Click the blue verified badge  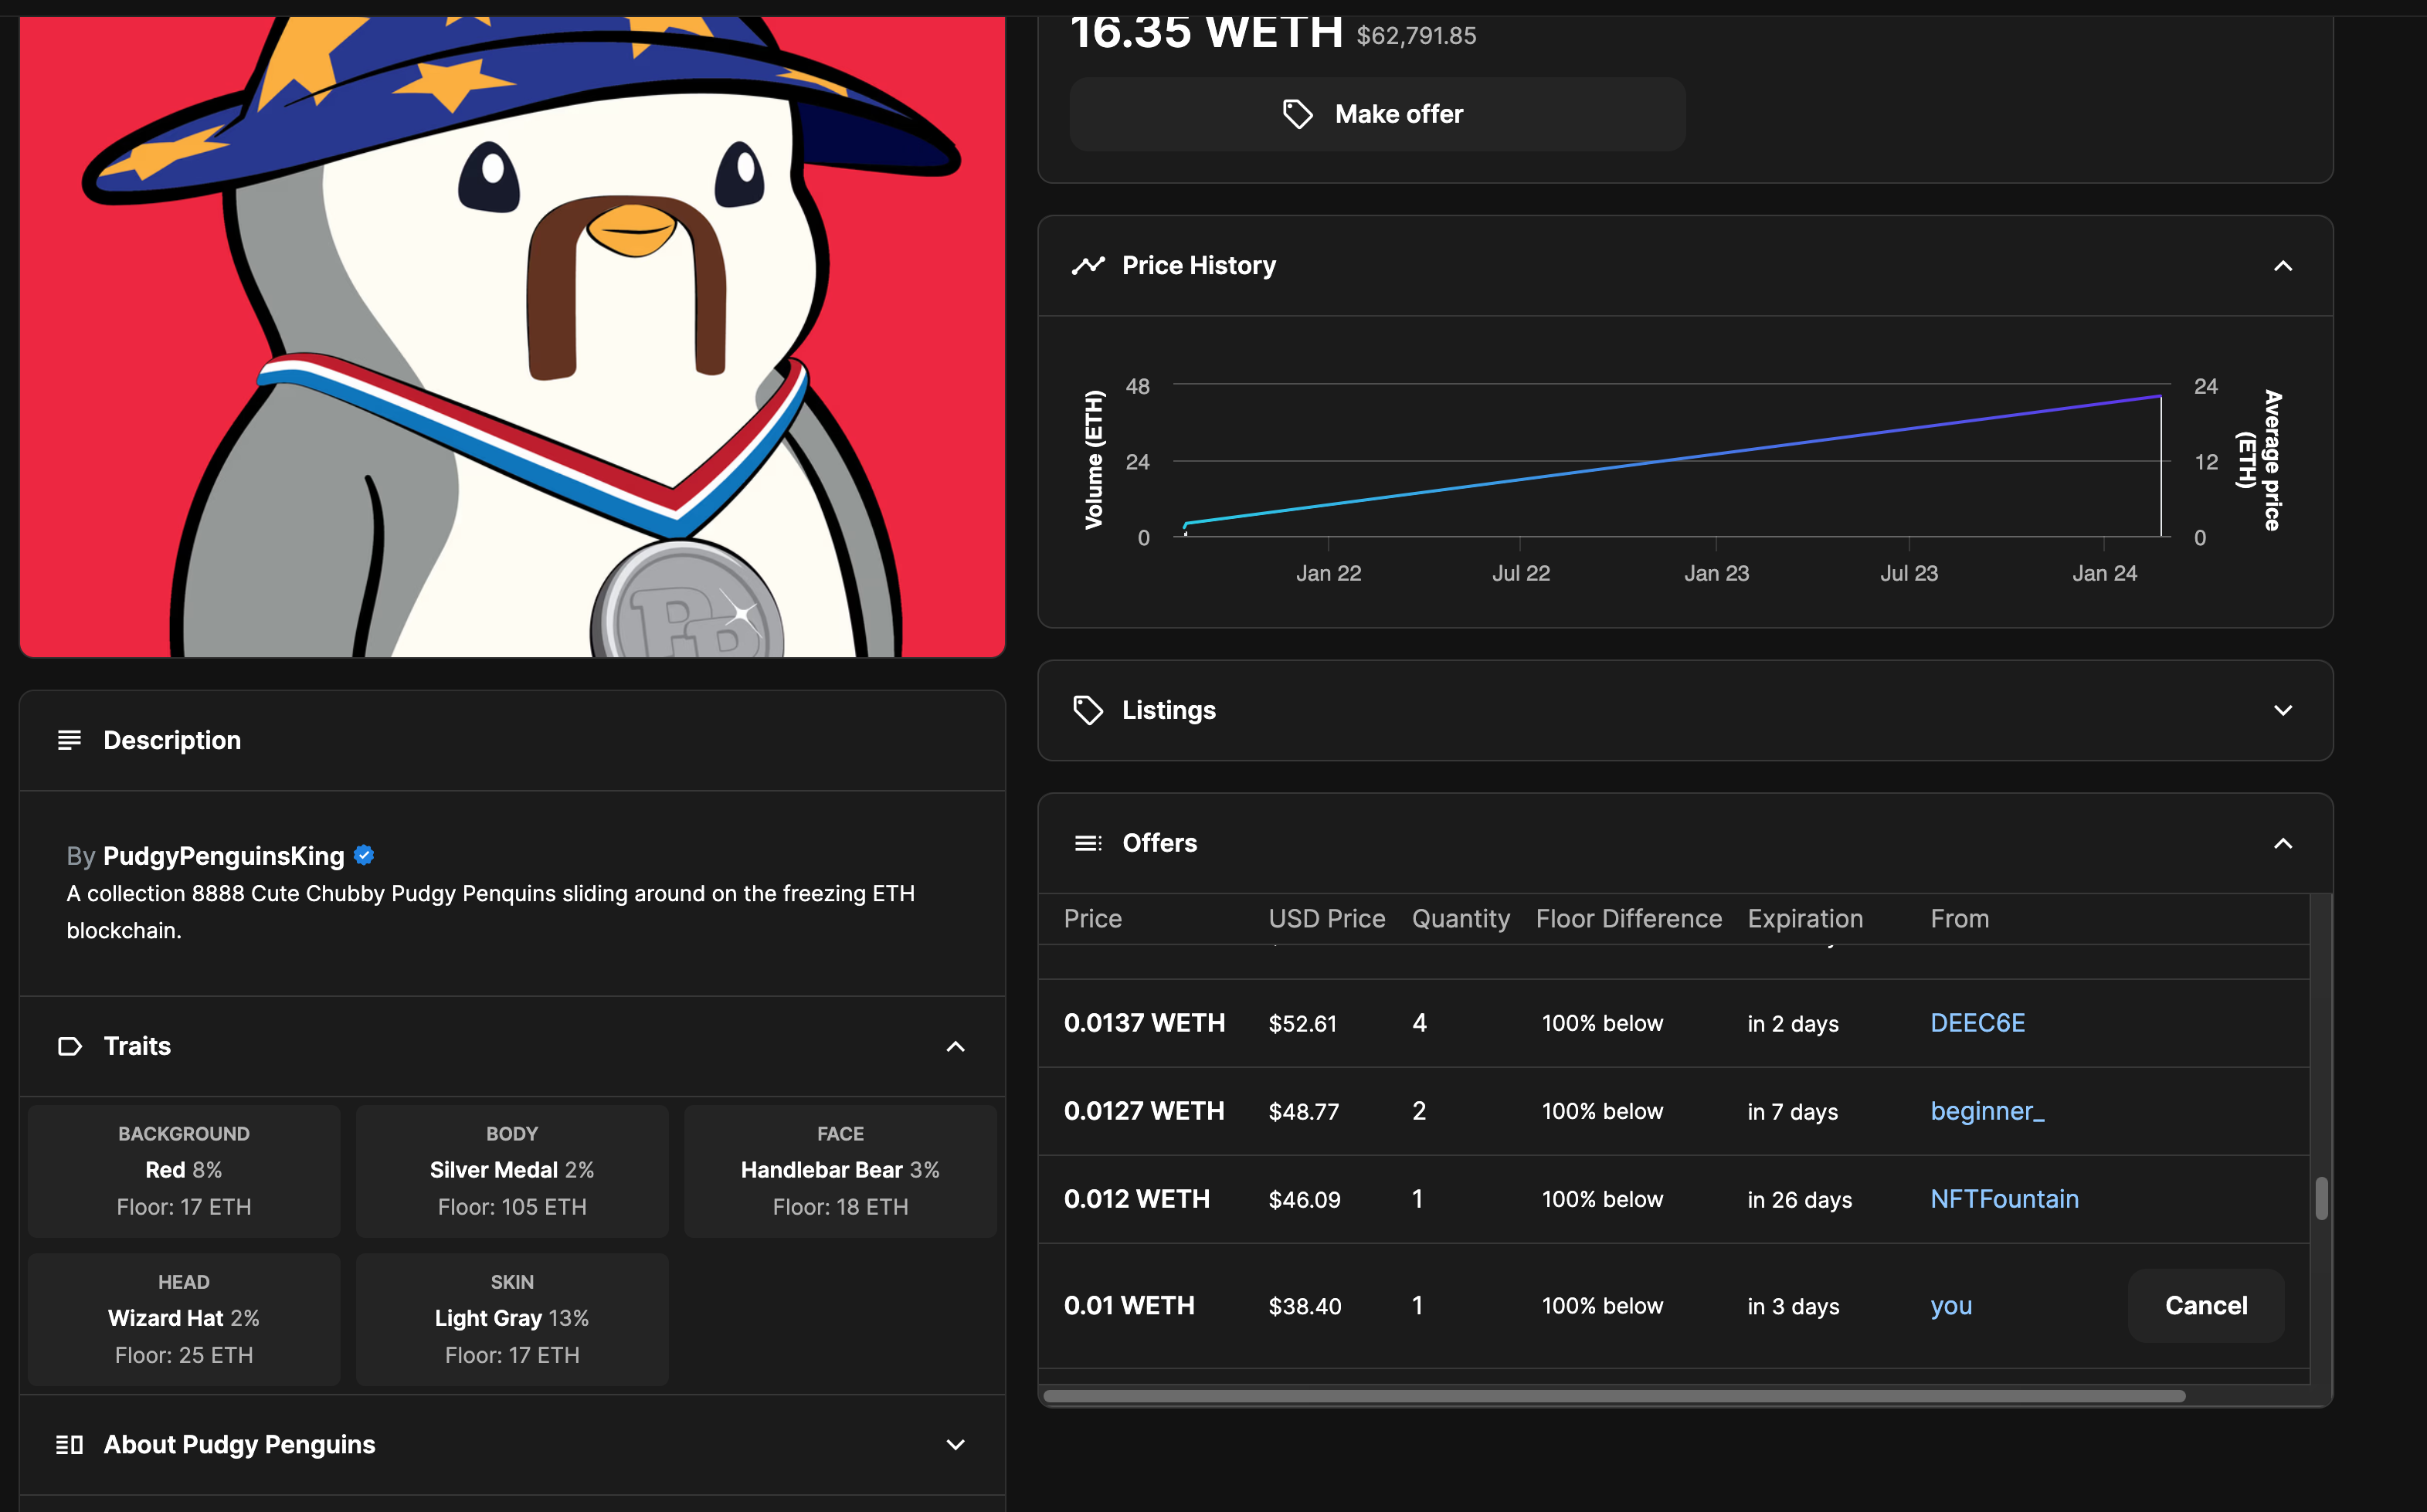(364, 855)
